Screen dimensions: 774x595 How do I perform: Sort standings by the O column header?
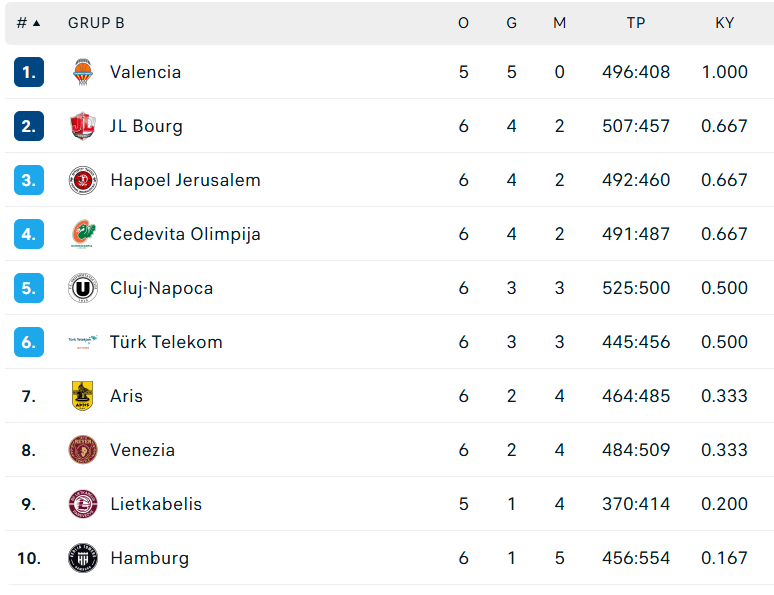(463, 23)
